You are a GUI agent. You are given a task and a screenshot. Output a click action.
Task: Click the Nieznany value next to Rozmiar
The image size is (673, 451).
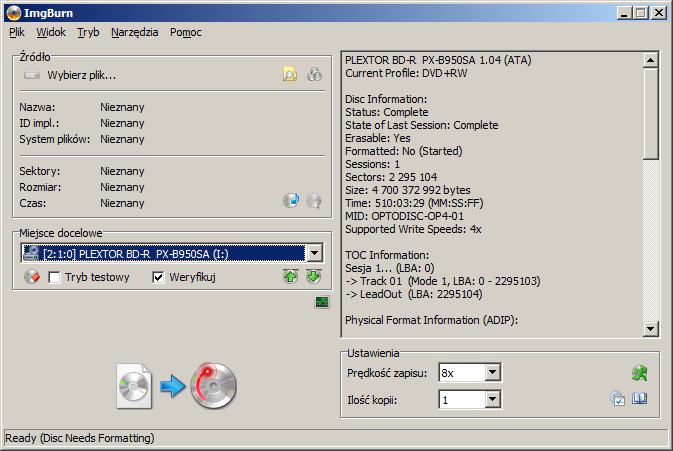point(122,188)
